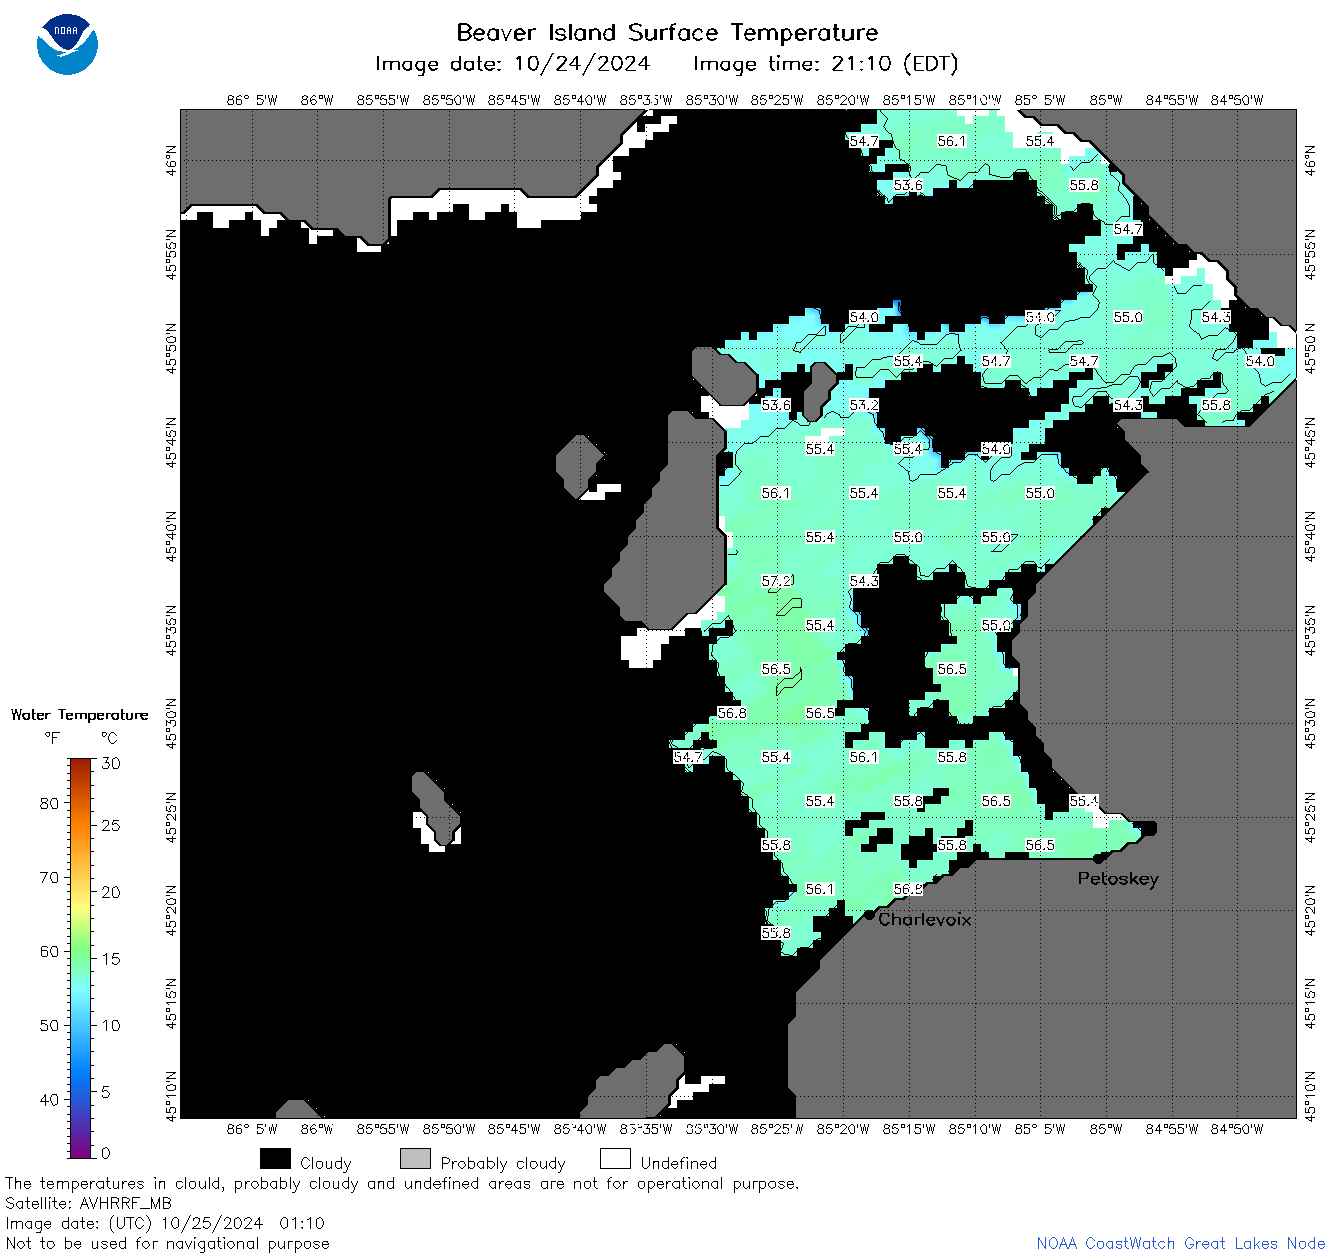The height and width of the screenshot is (1259, 1336).
Task: Click the 80 Fahrenheit tick on scale
Action: point(49,803)
